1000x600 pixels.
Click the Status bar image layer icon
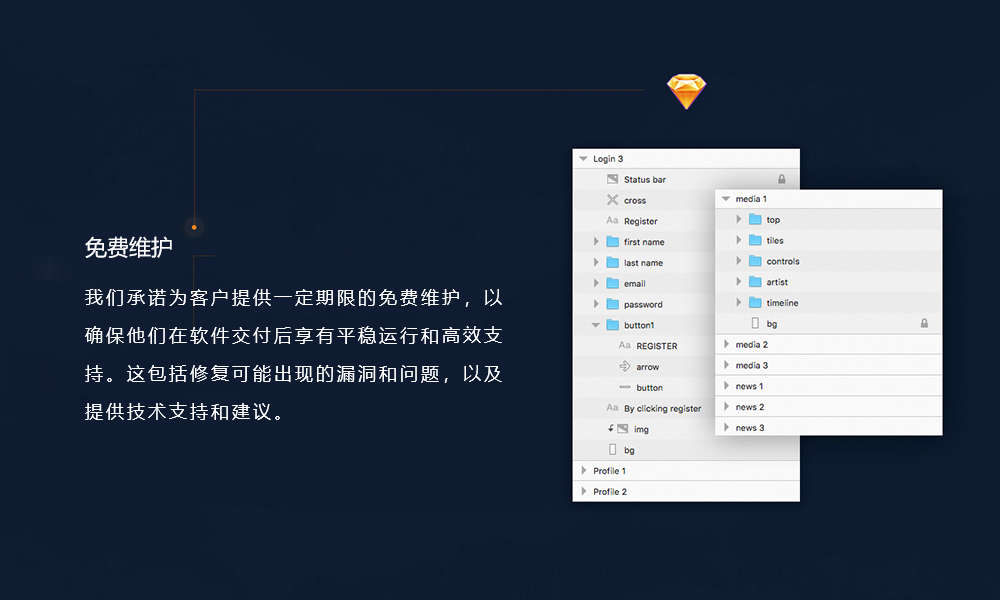612,179
